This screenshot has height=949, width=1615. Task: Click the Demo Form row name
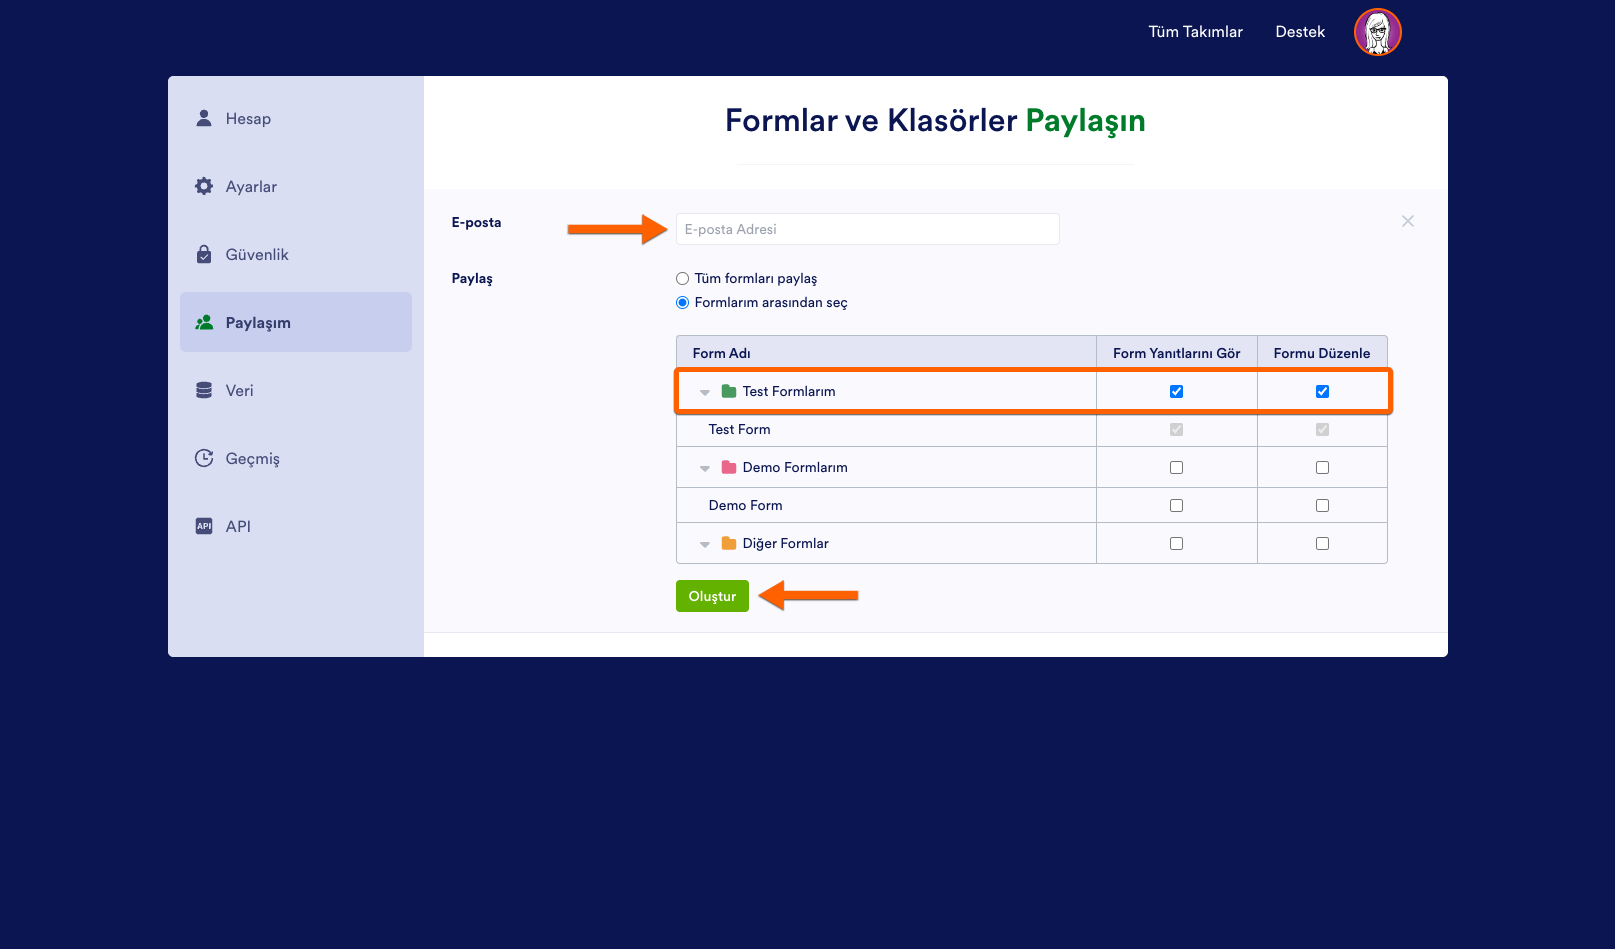click(x=745, y=505)
